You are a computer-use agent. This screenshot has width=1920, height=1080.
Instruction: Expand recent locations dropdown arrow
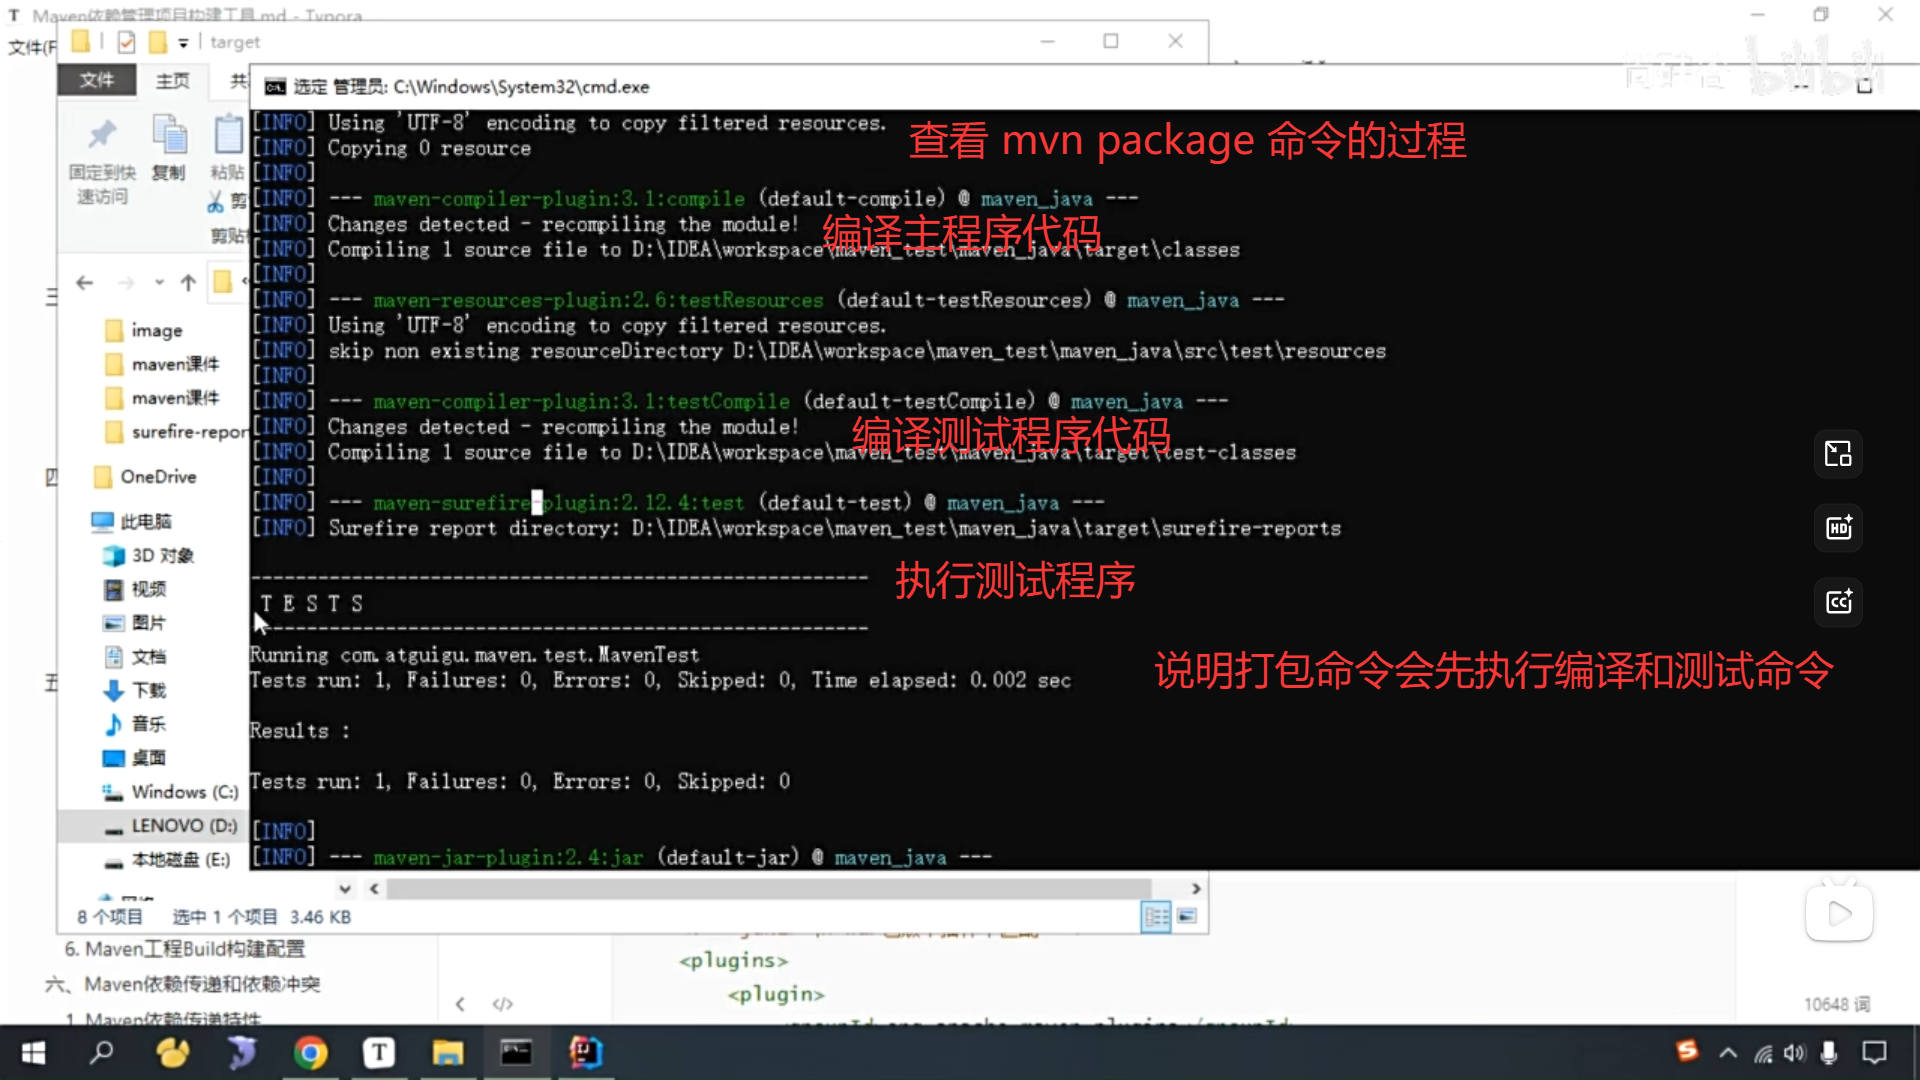pos(159,283)
